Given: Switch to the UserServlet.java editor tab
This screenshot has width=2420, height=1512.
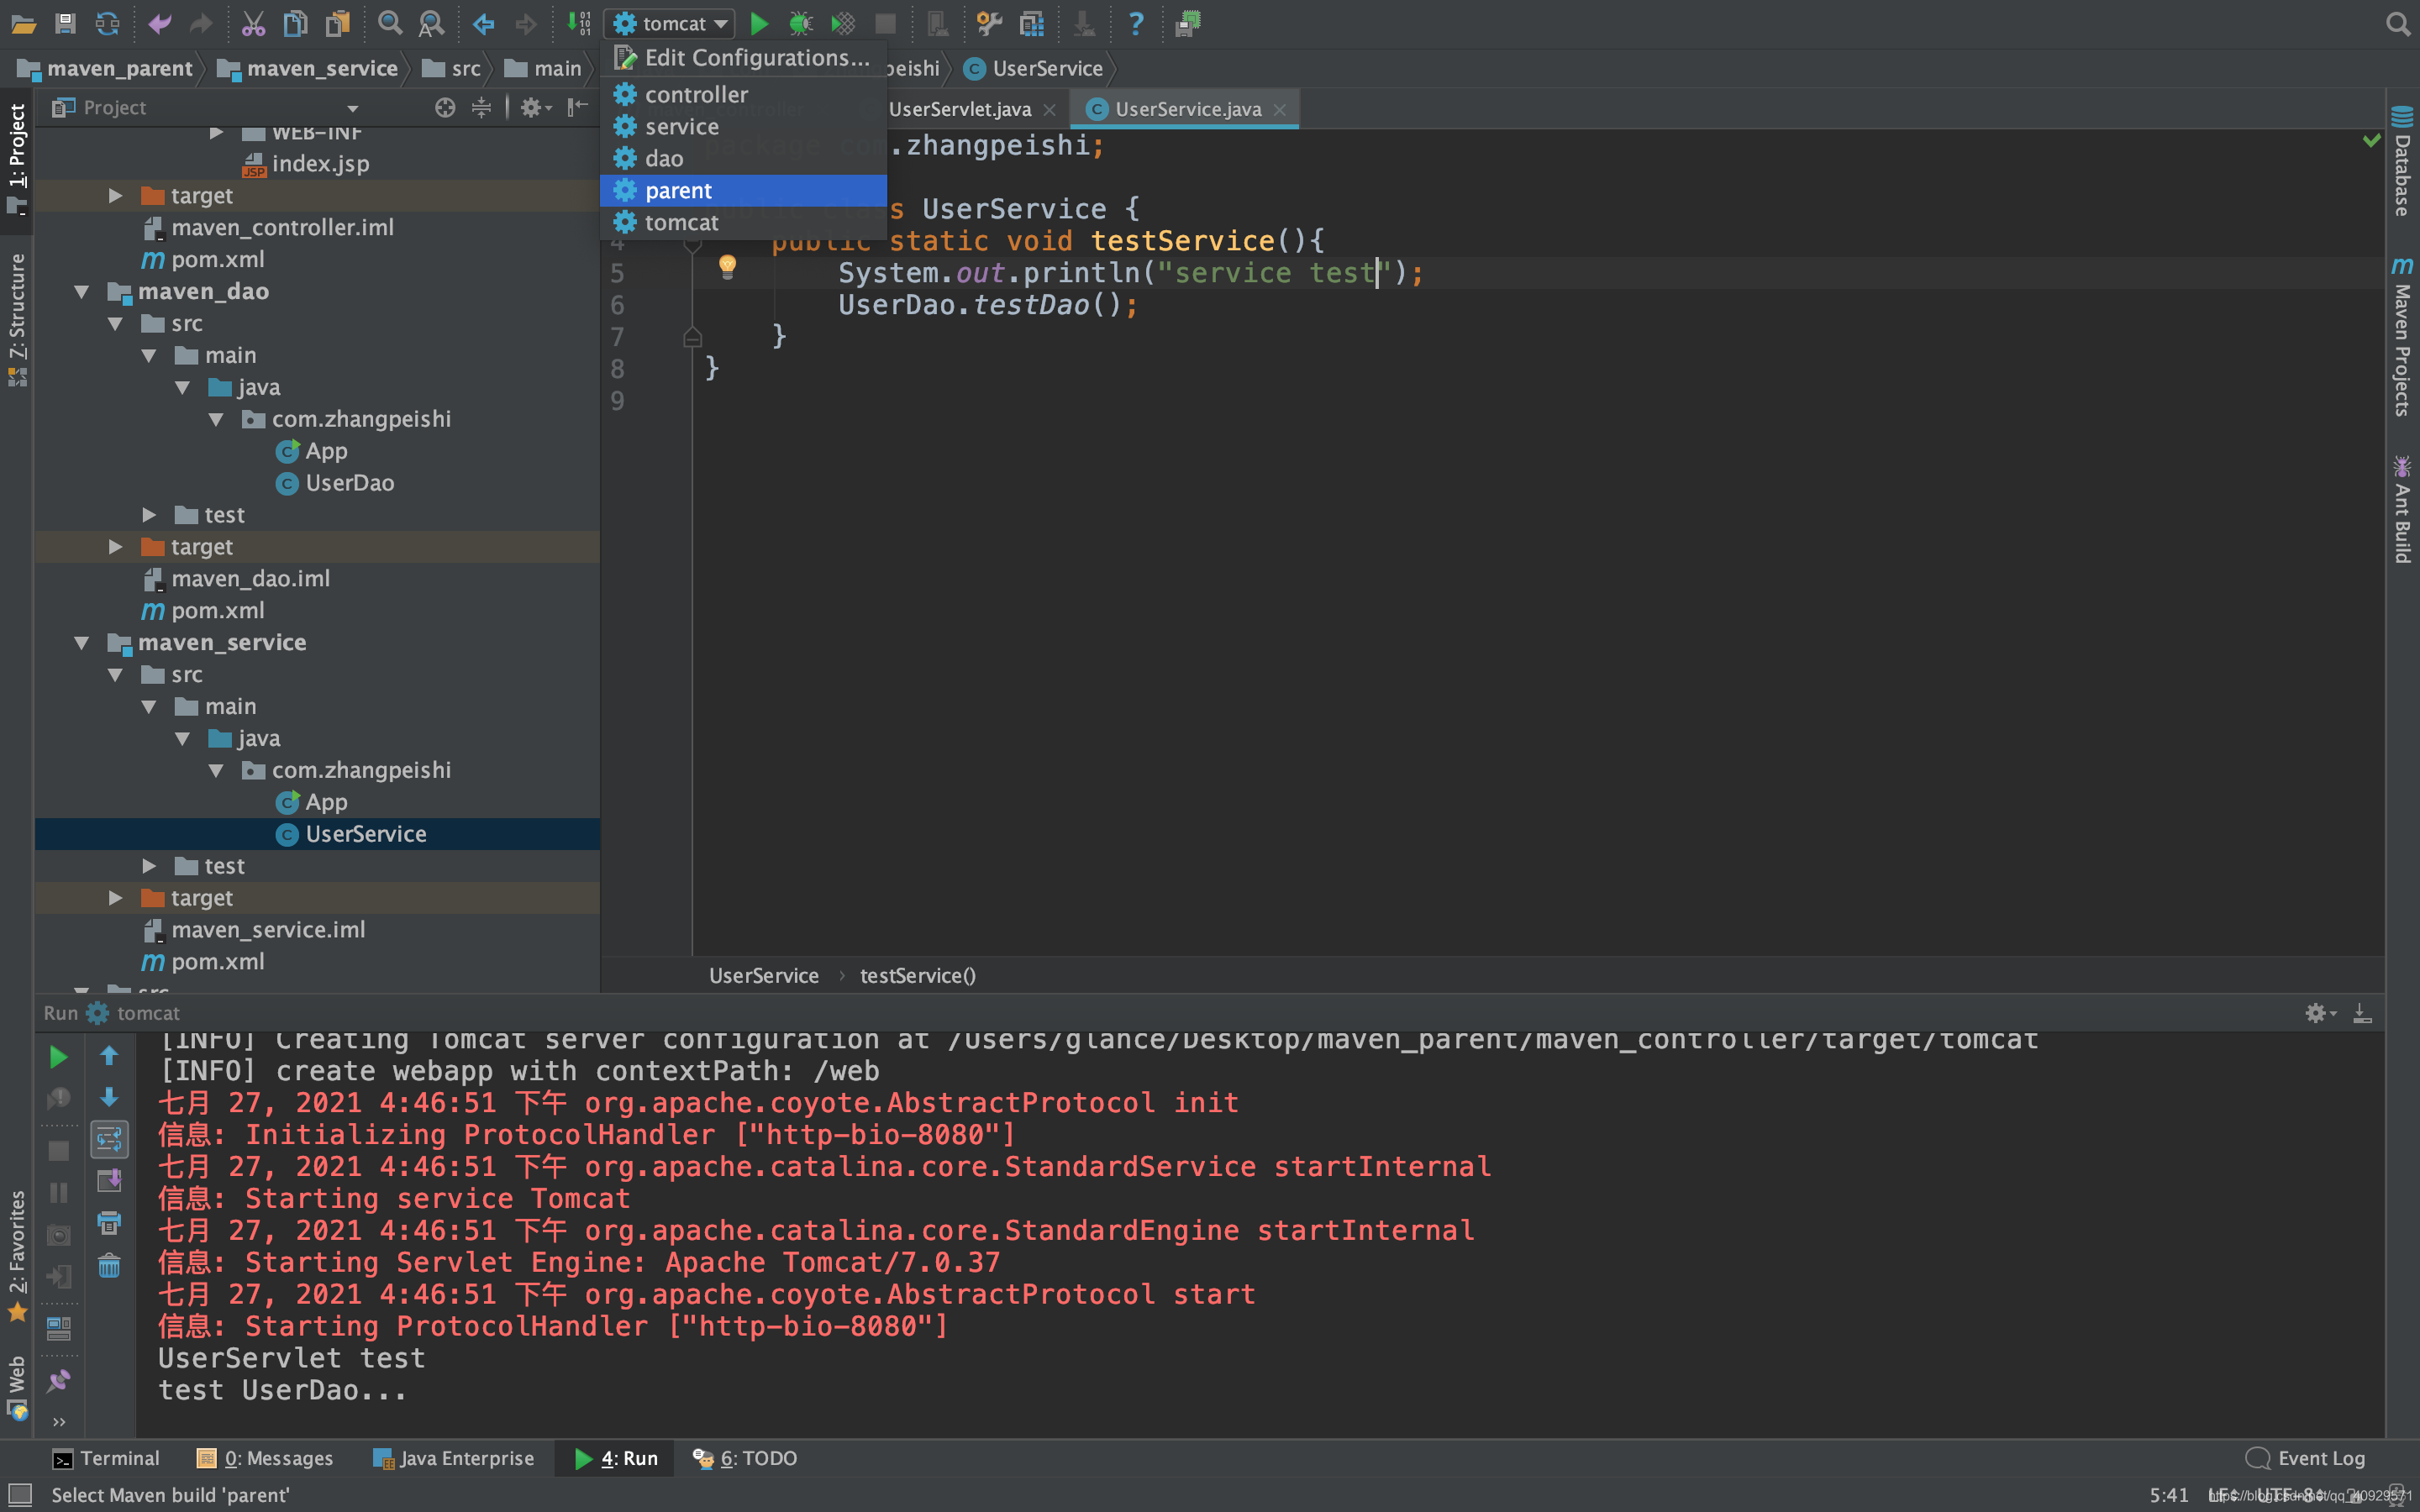Looking at the screenshot, I should tap(958, 109).
